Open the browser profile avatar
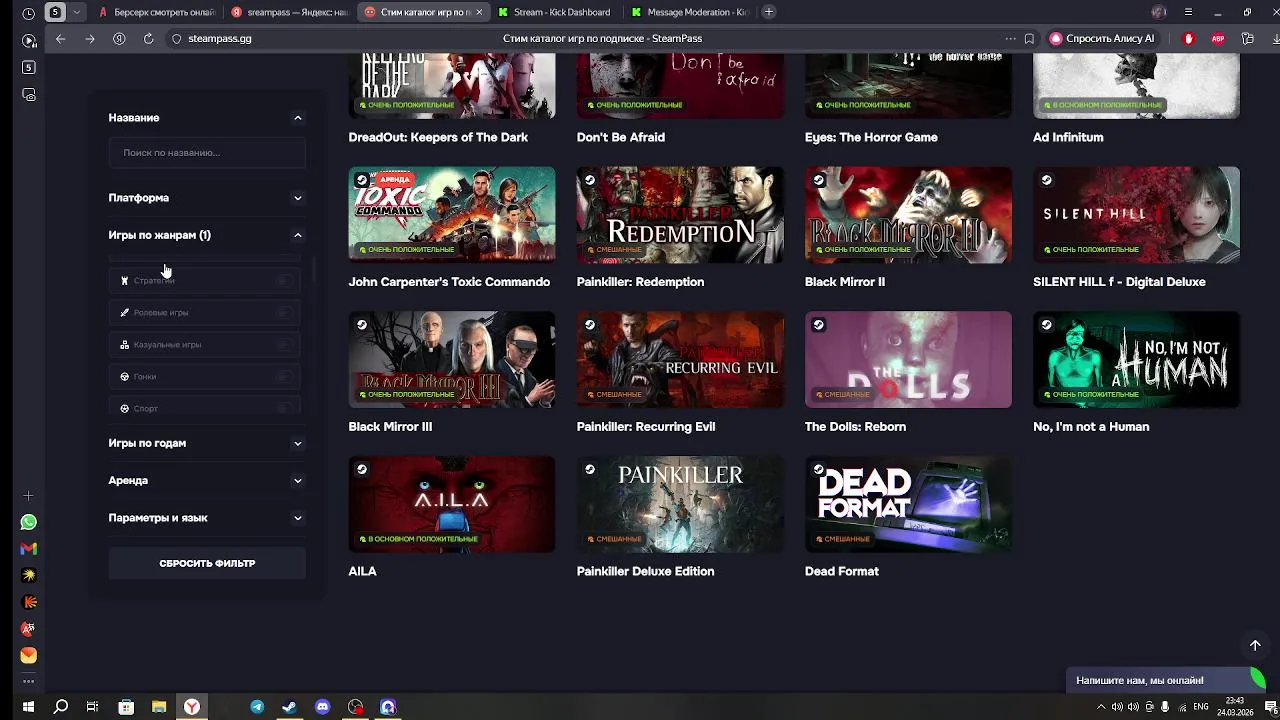Viewport: 1280px width, 720px height. click(1159, 12)
